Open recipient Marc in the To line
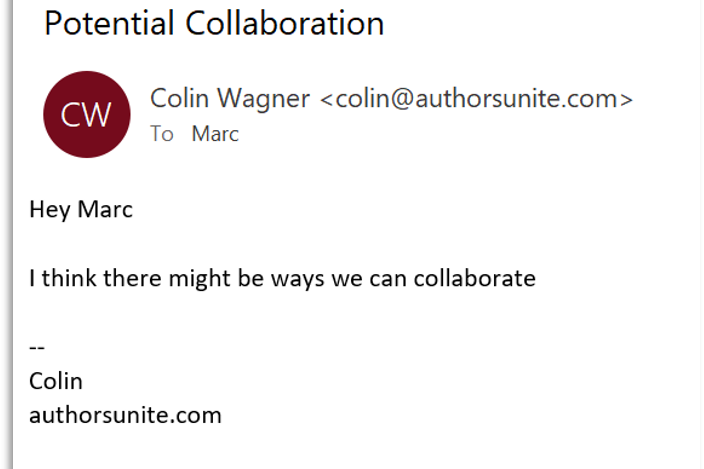704x469 pixels. [x=215, y=134]
